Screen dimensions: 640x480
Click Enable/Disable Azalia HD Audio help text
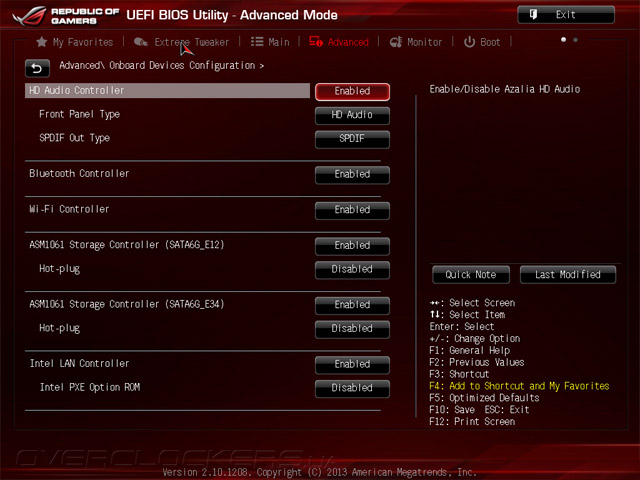(505, 89)
